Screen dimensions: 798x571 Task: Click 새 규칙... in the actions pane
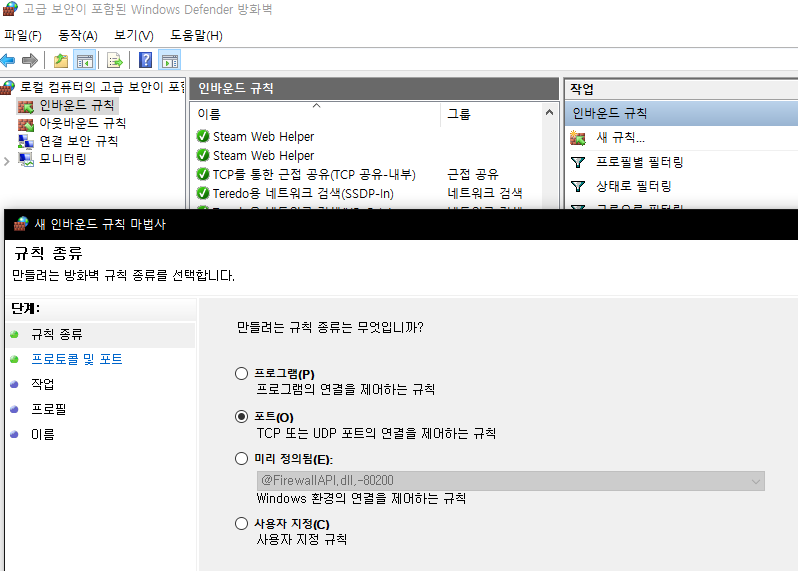(620, 137)
